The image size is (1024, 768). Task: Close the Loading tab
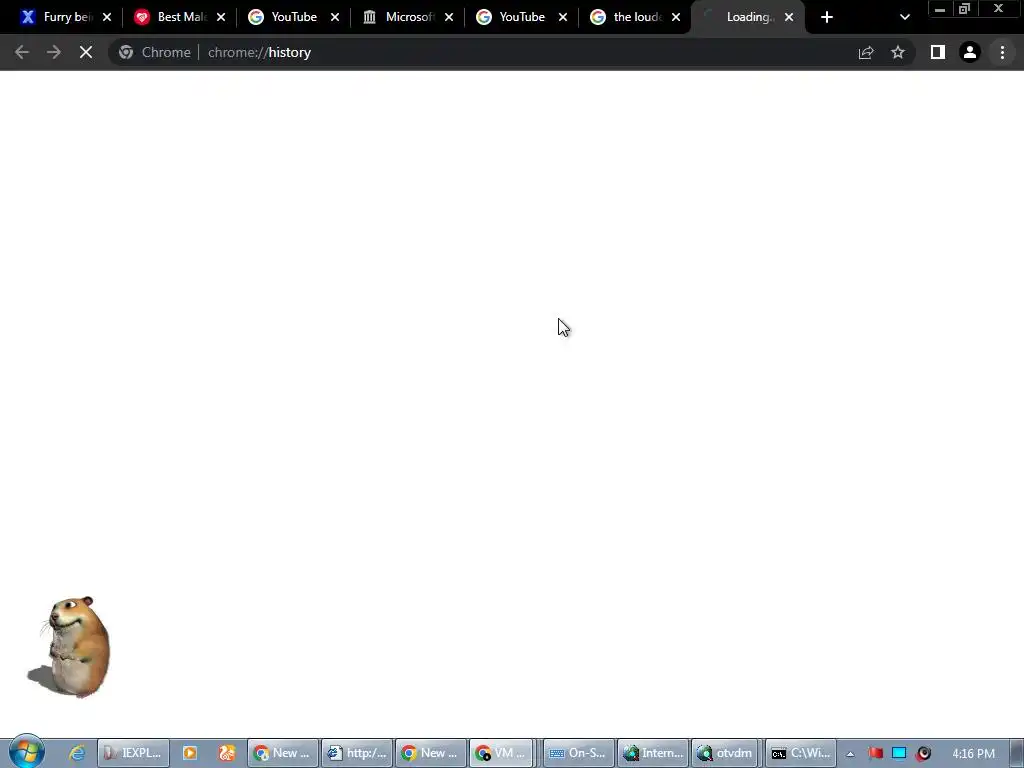[789, 17]
